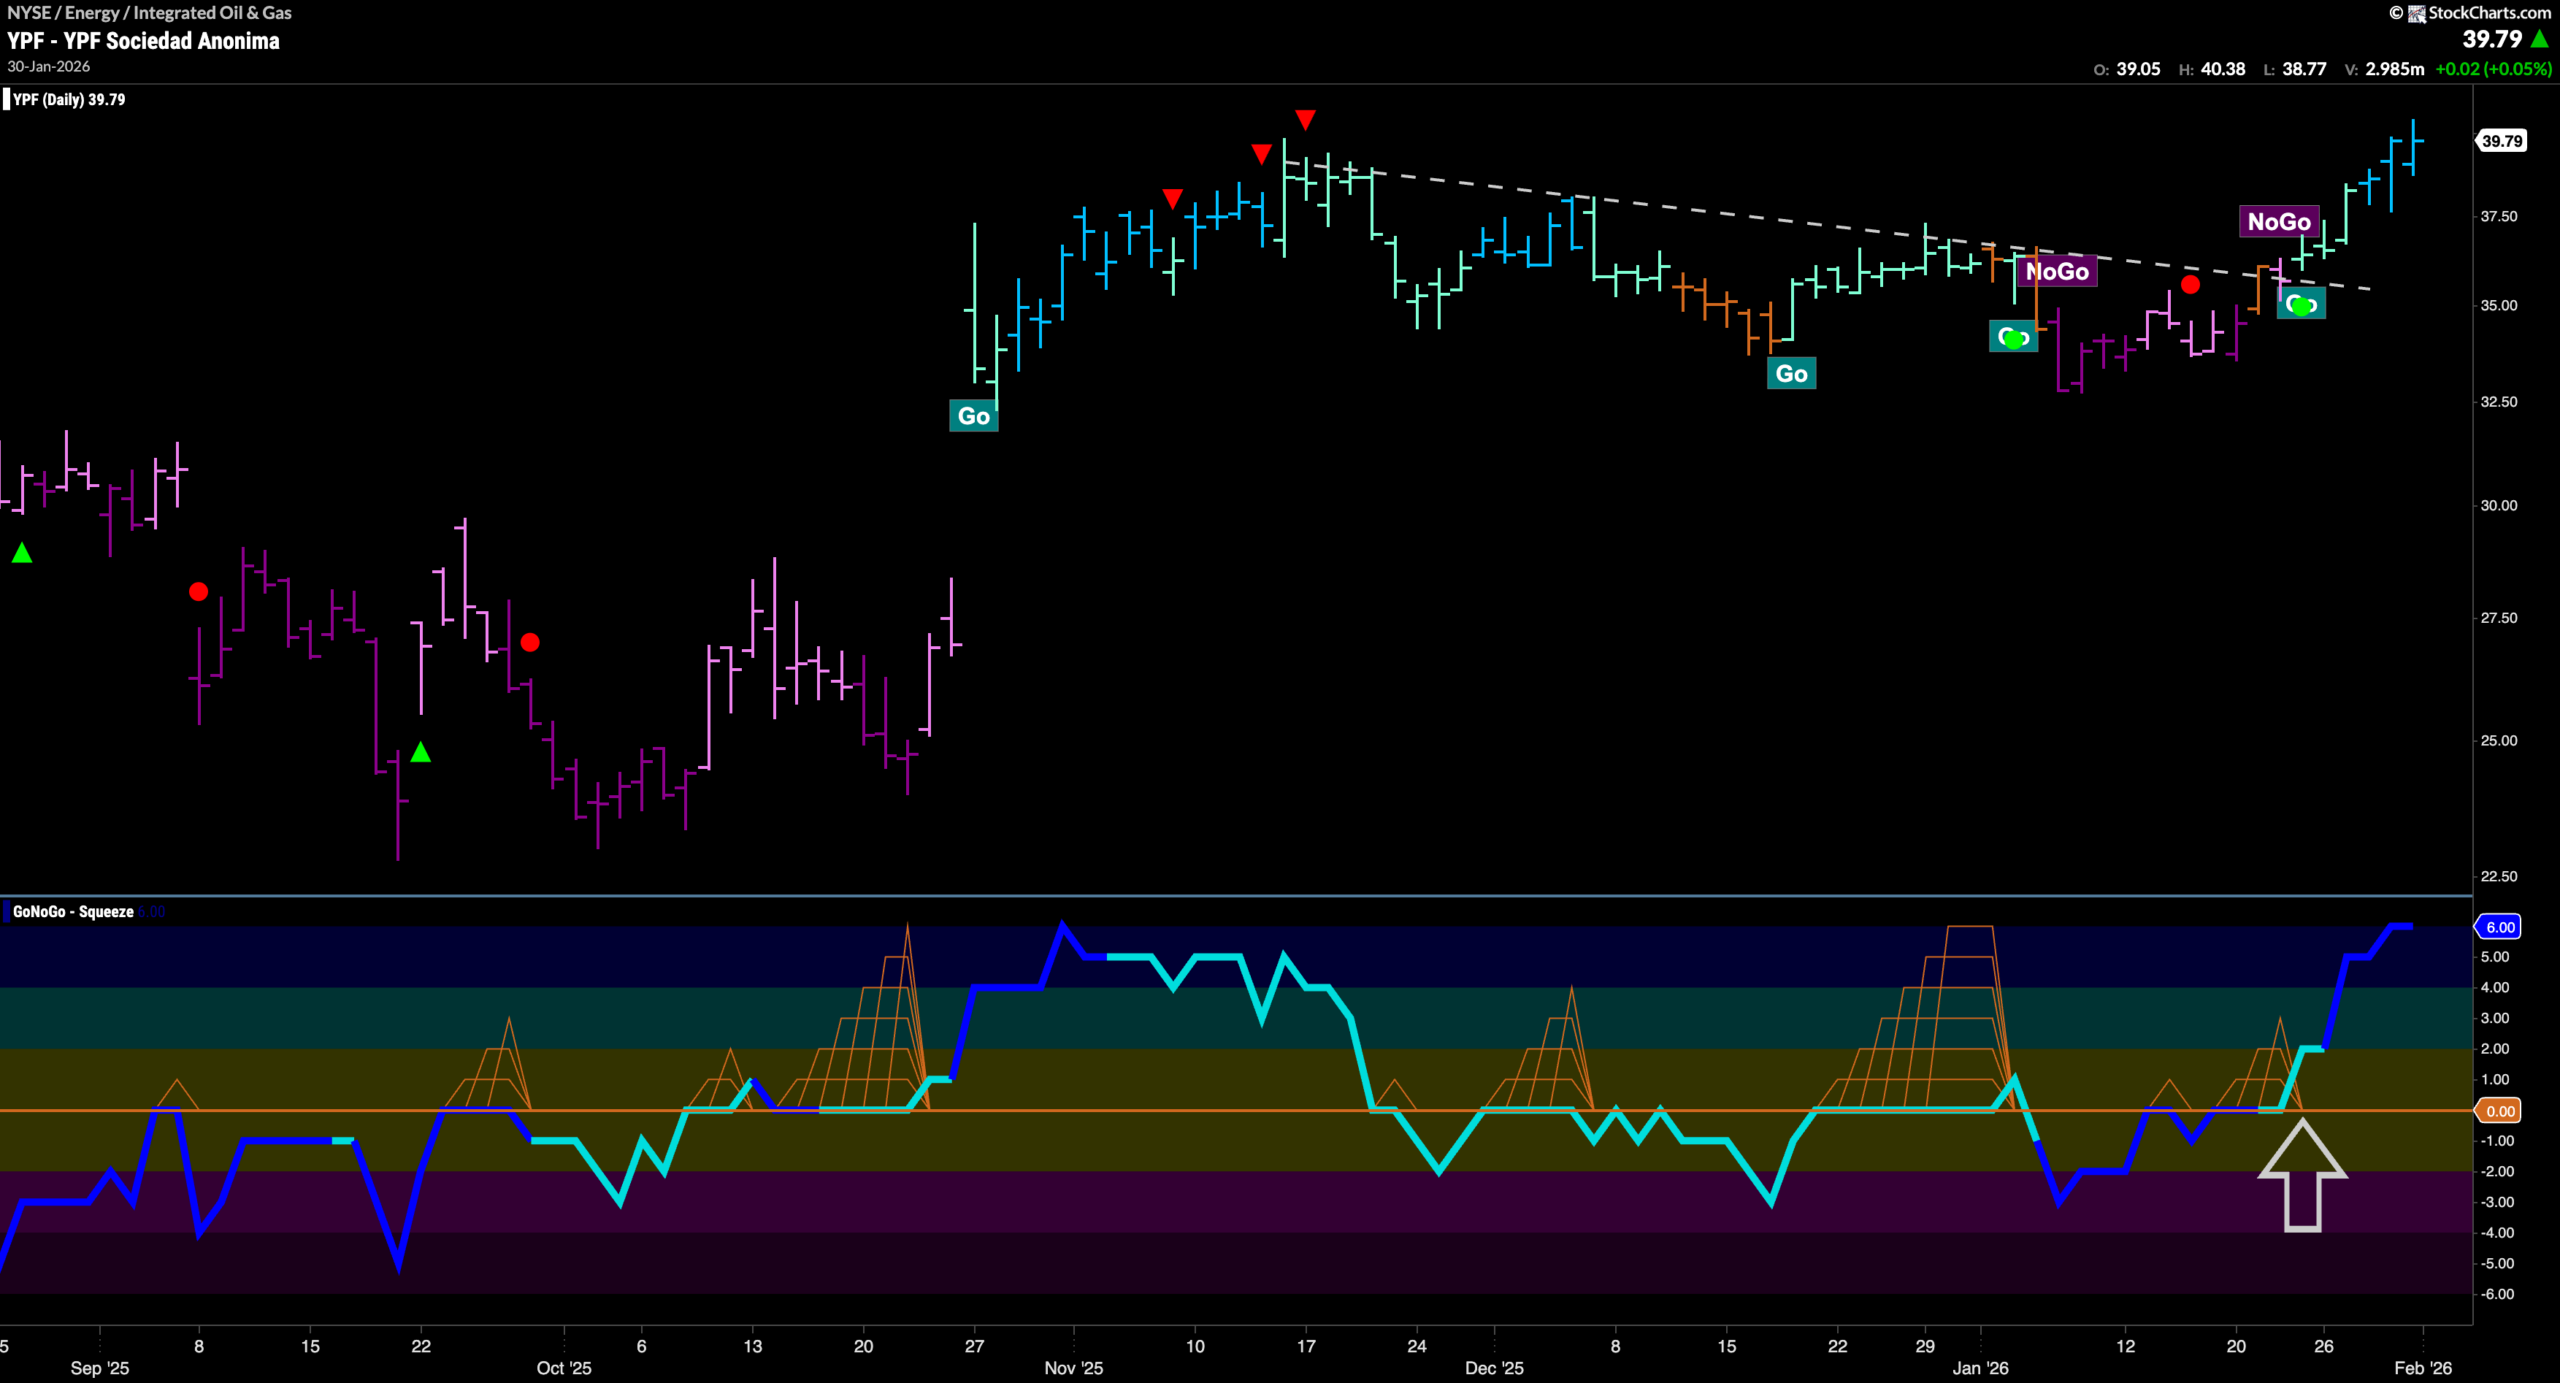Select the NoGo label in early January

point(2058,271)
